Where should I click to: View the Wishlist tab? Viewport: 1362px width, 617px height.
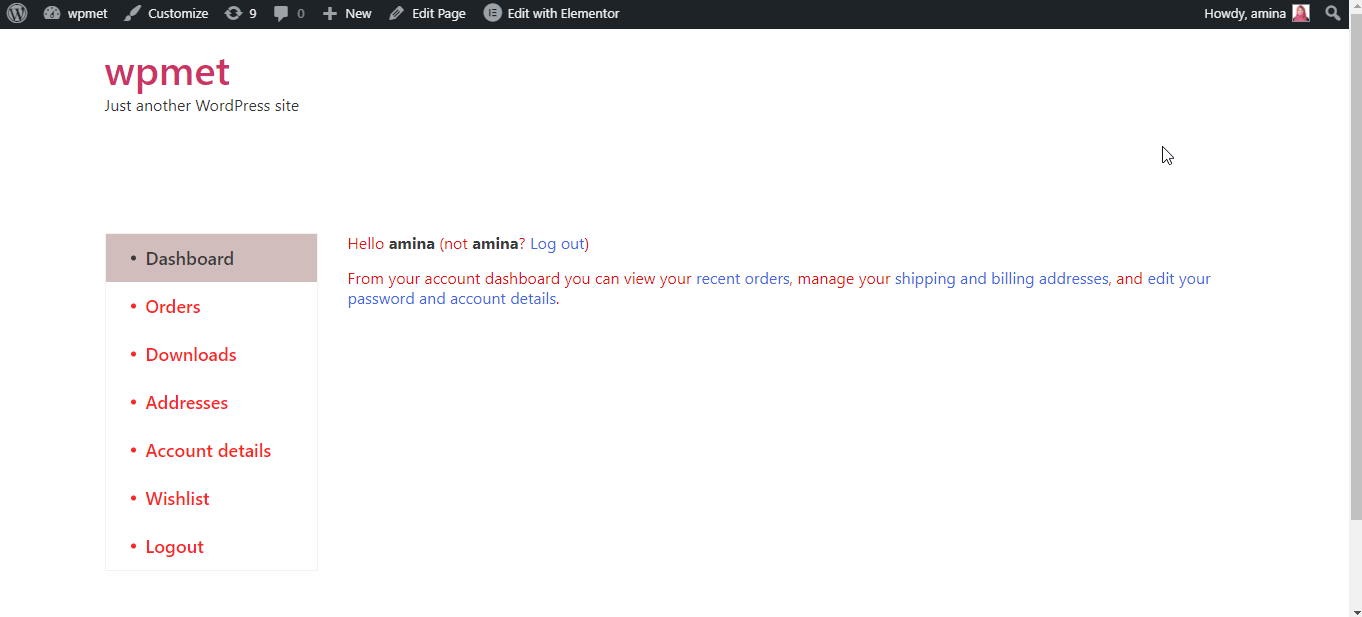pyautogui.click(x=211, y=498)
